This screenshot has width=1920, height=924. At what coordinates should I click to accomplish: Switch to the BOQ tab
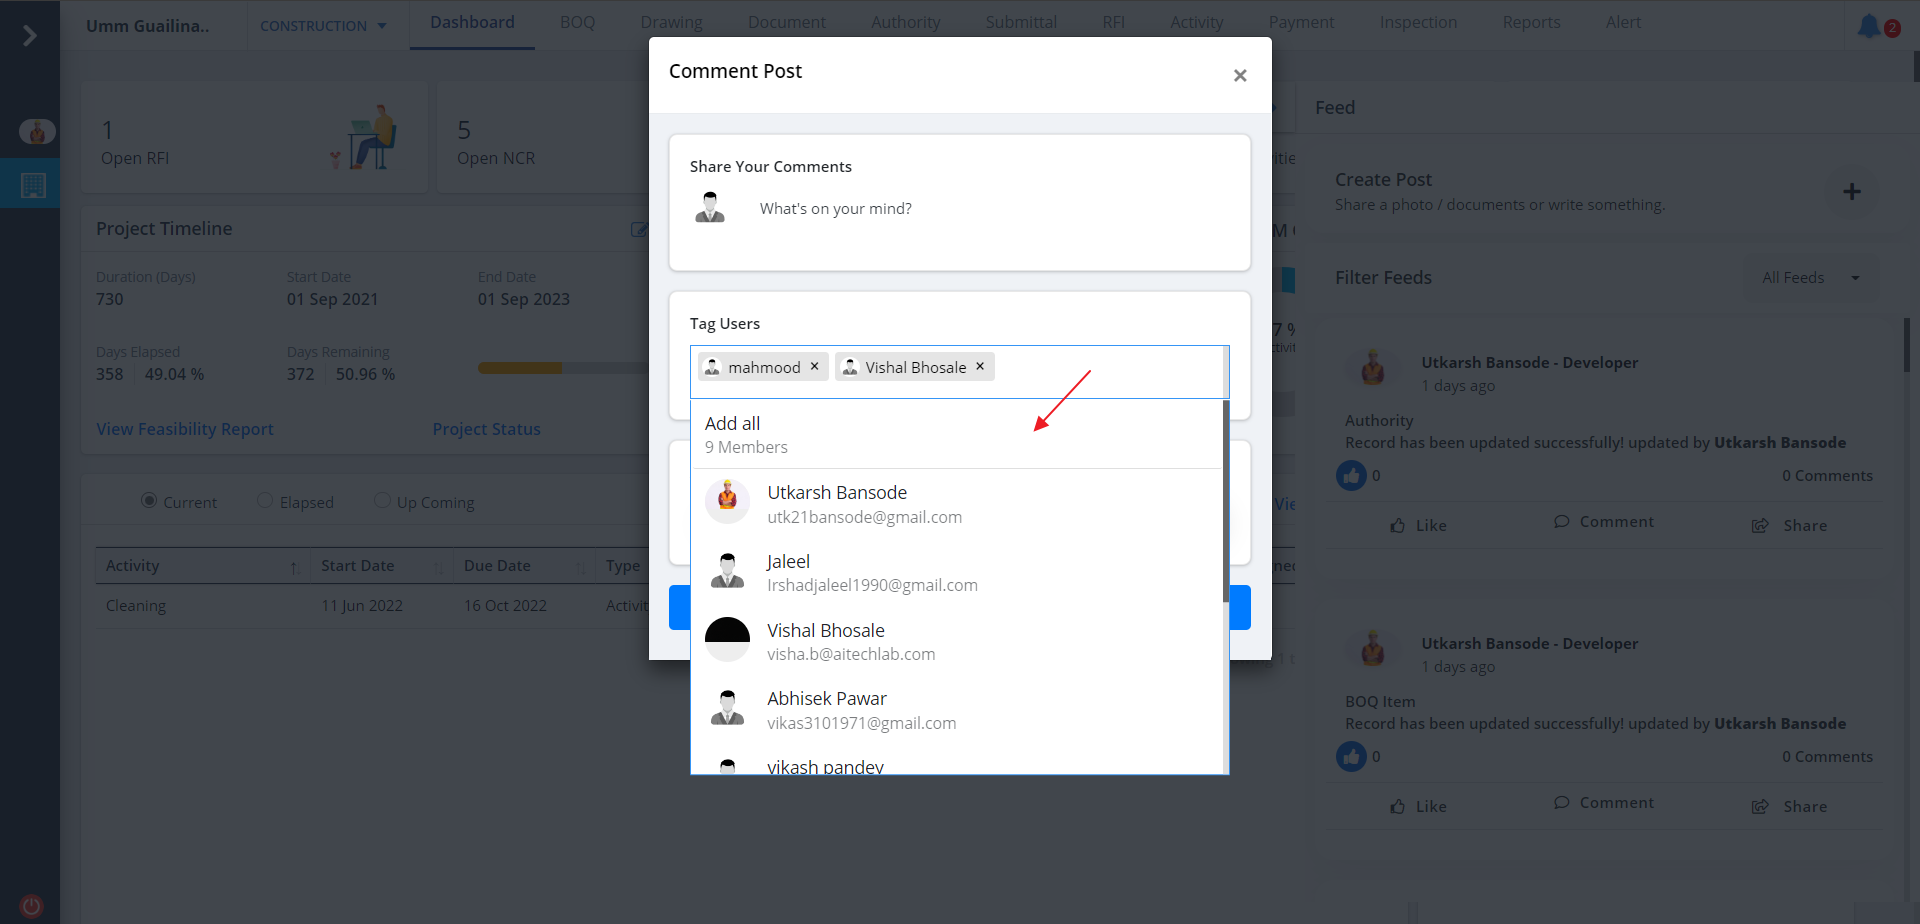click(577, 22)
